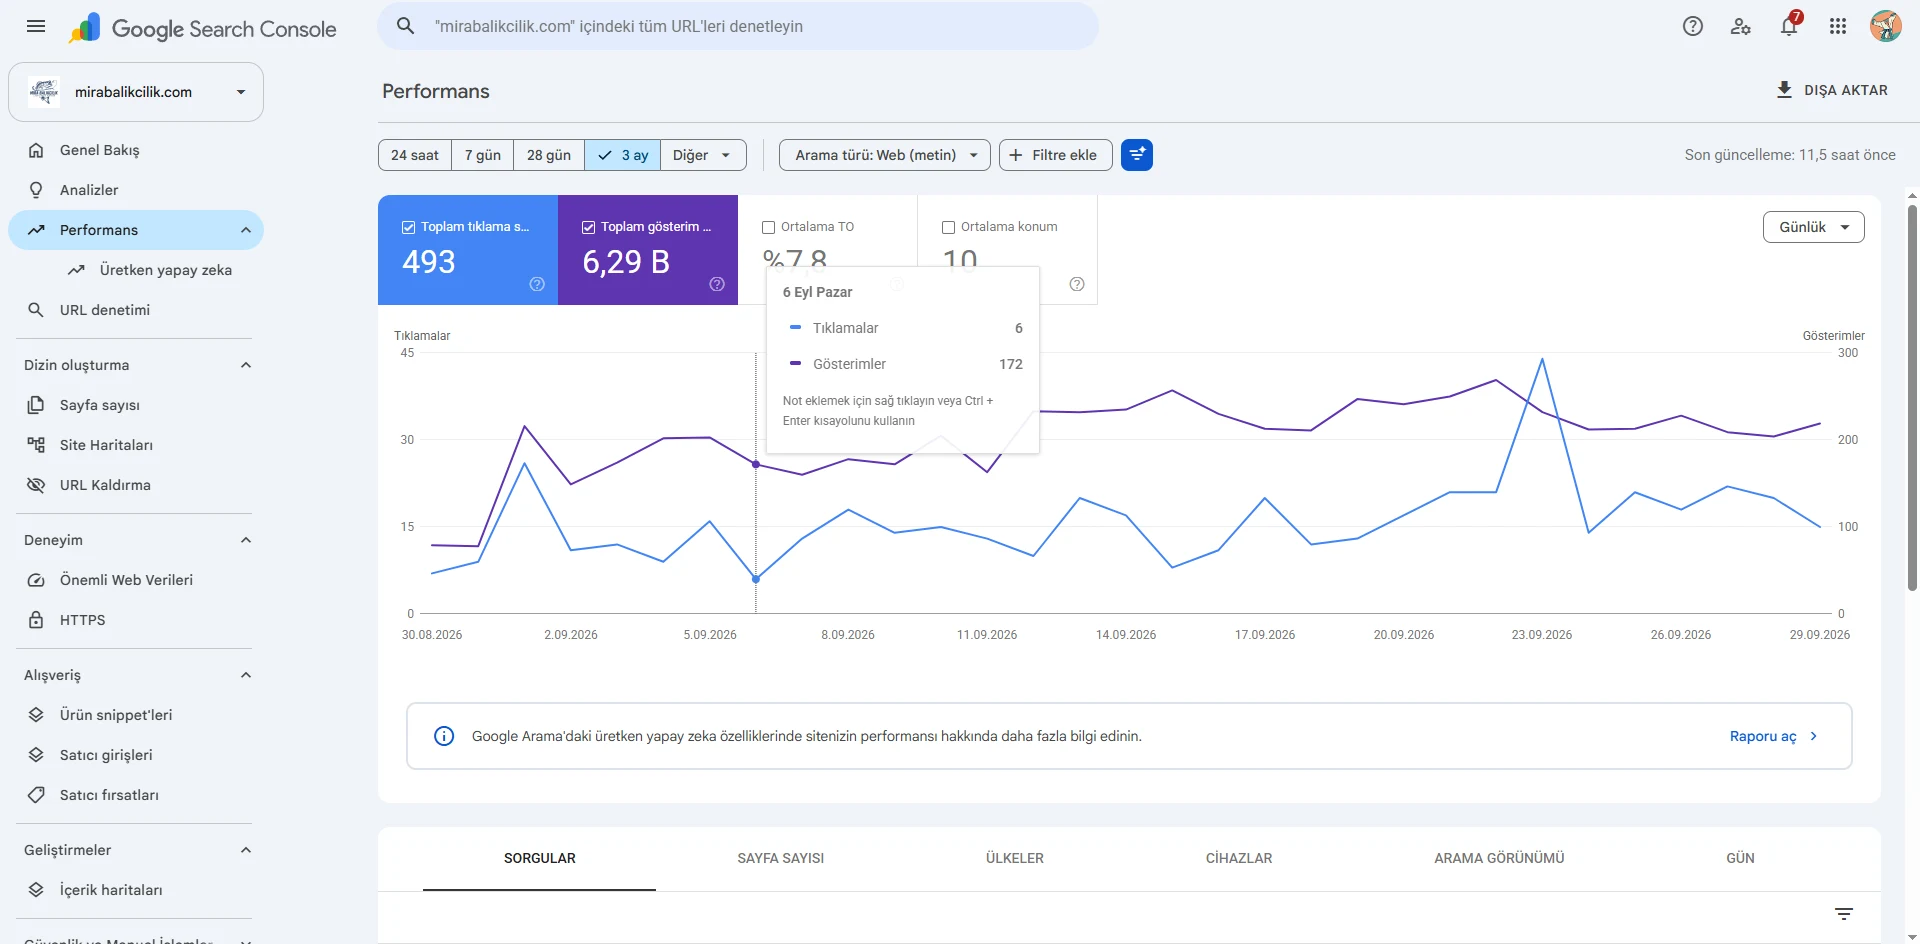Switch to the ÜLKELER tab
Viewport: 1920px width, 944px height.
1015,858
